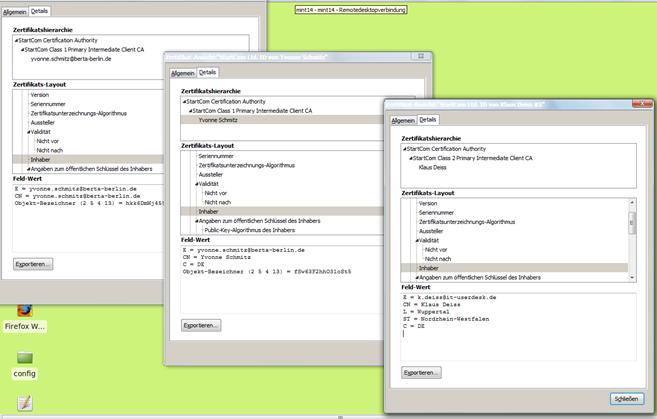This screenshot has width=657, height=419.
Task: Select Aussteller row in Klaus Deiss window
Action: 431,231
